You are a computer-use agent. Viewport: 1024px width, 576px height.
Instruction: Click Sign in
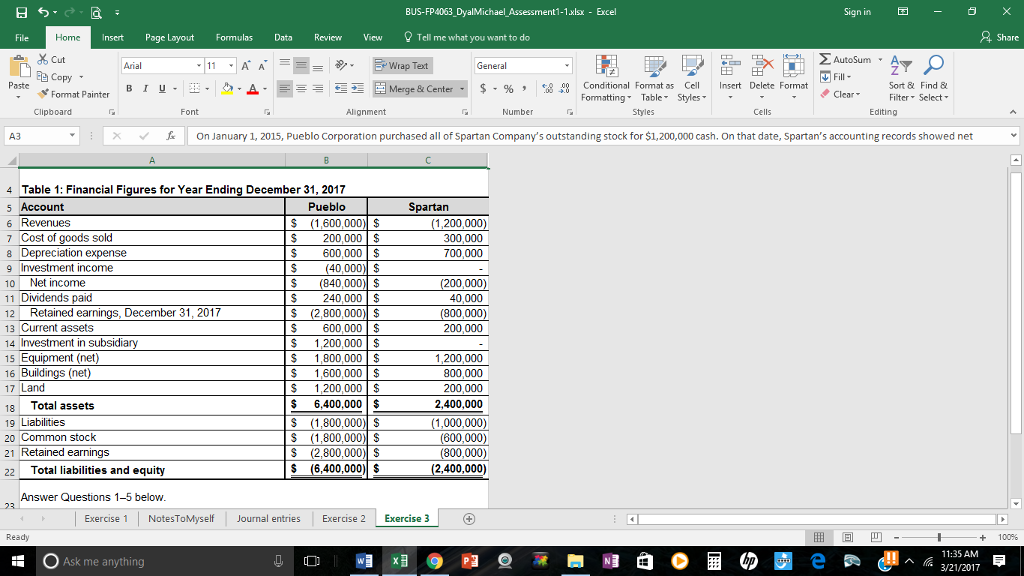857,12
